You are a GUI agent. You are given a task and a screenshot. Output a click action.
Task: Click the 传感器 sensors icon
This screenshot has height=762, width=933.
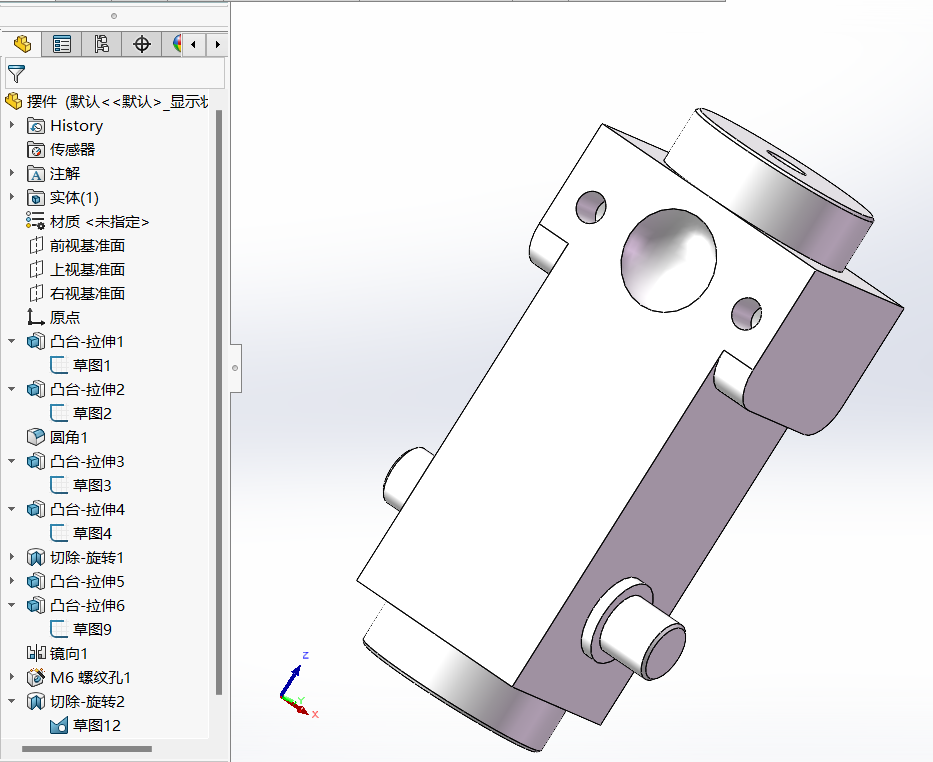coord(36,150)
